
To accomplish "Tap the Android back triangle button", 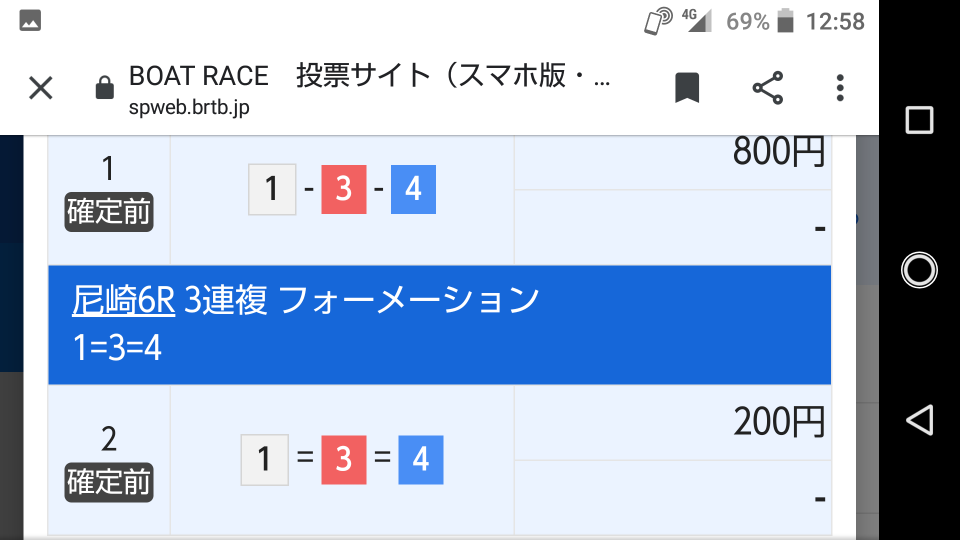I will click(919, 420).
